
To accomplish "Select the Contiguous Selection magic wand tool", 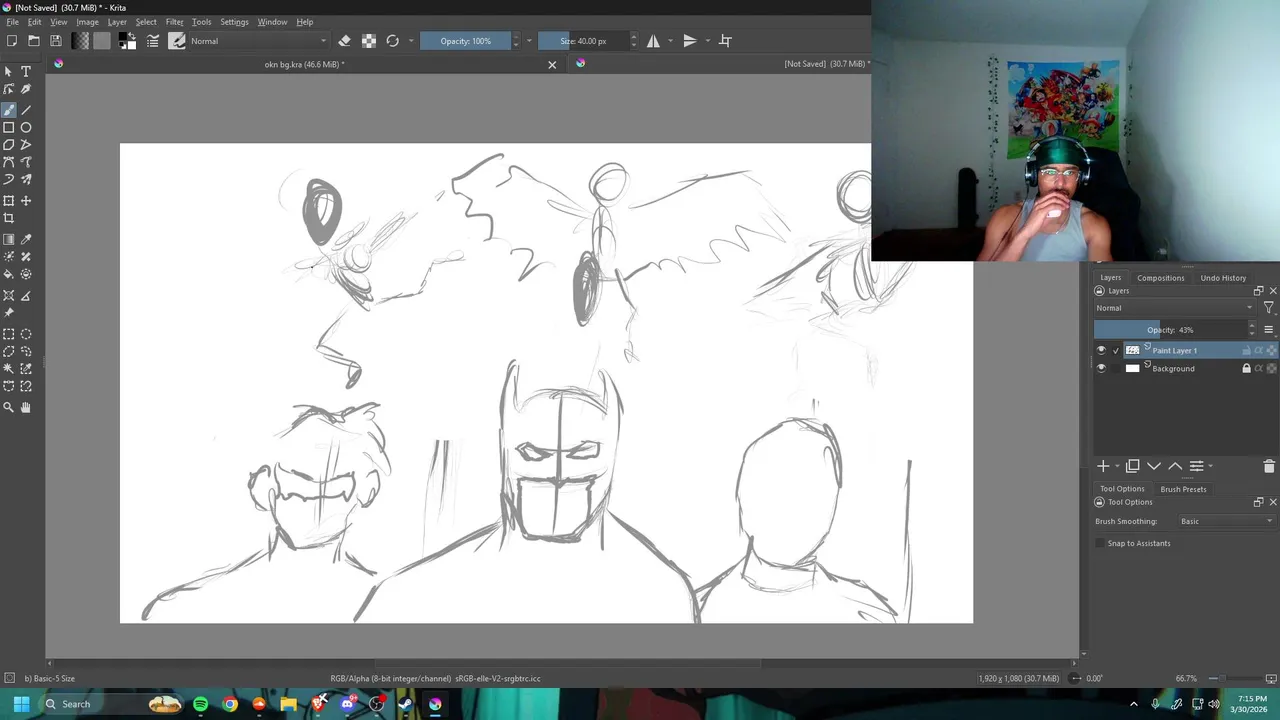I will 9,369.
